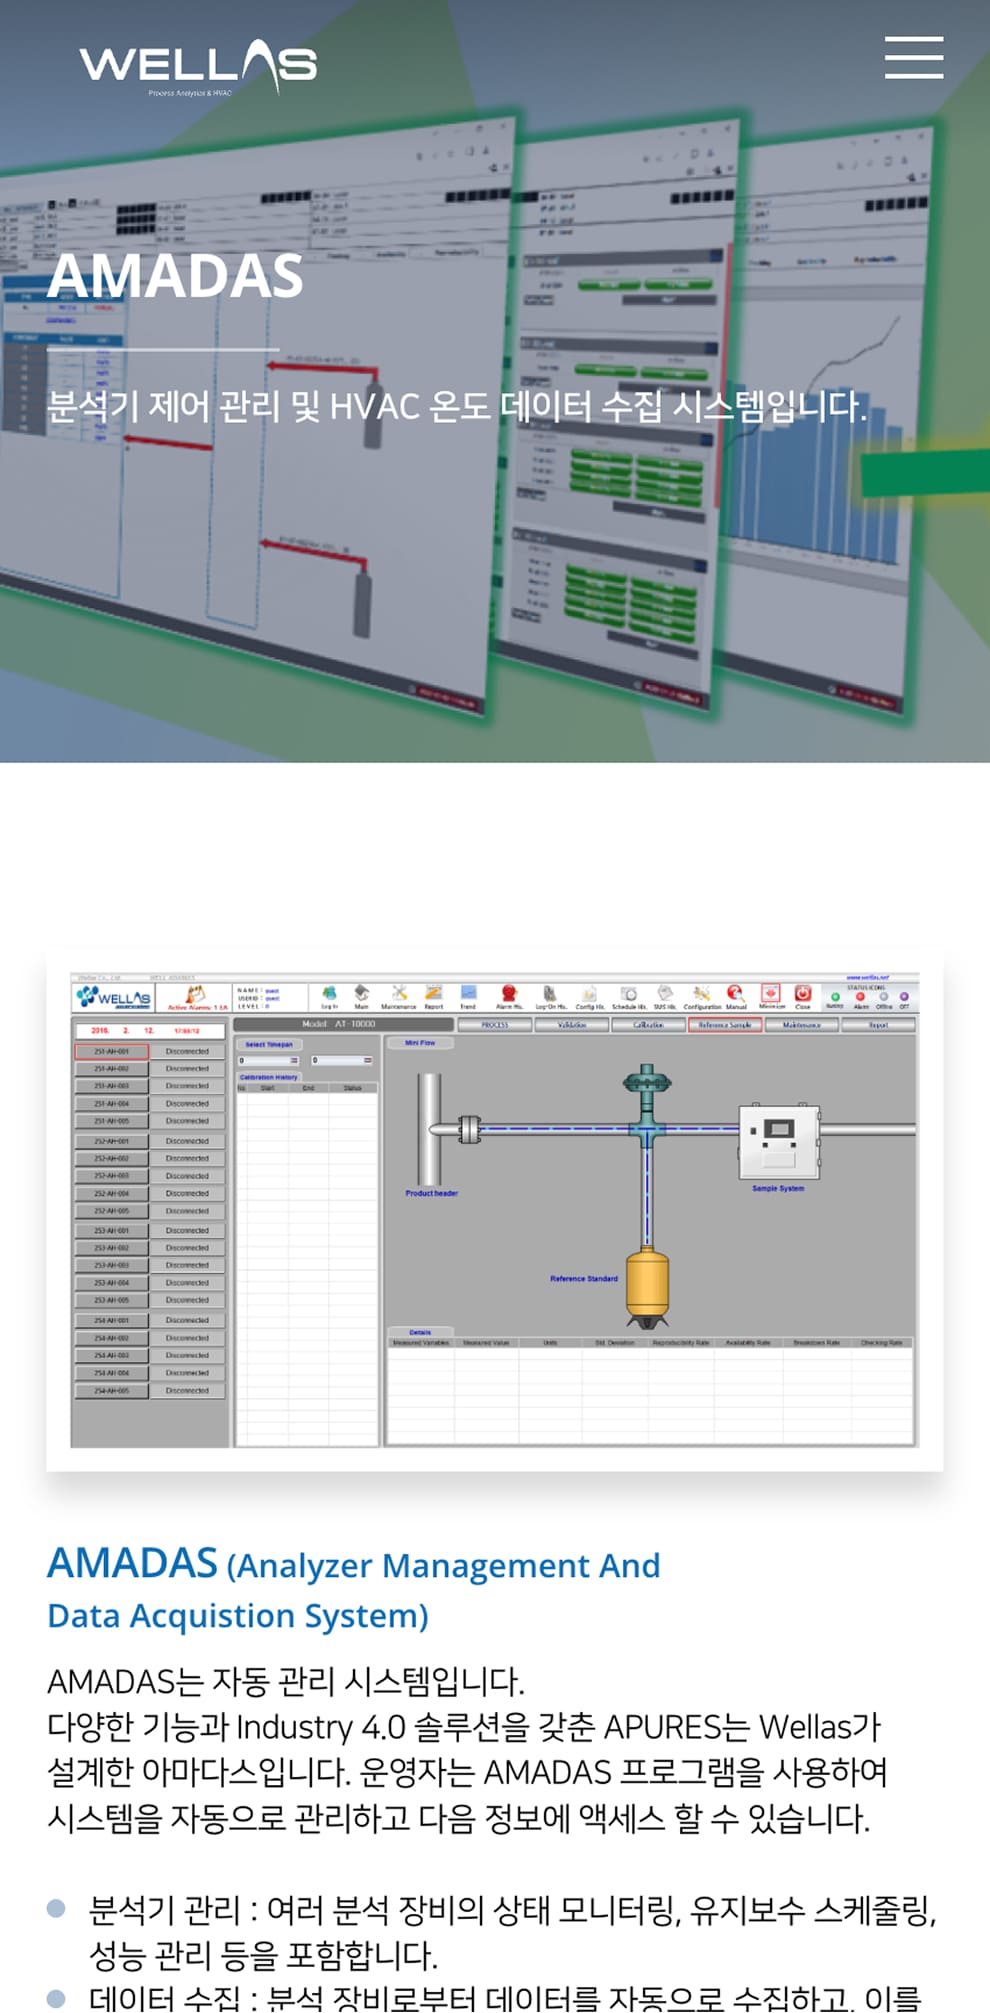Click the Product header label in diagram
This screenshot has height=2013, width=990.
(x=432, y=1193)
